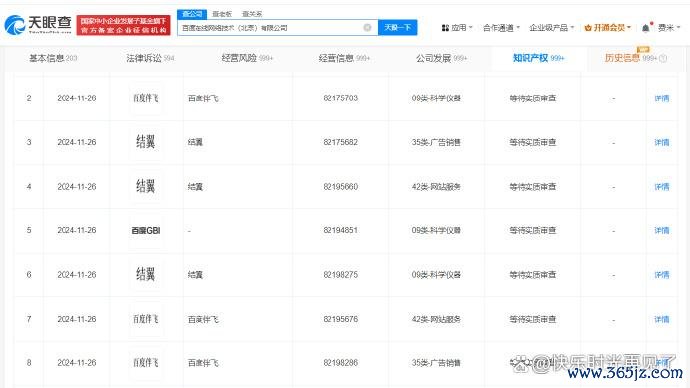The height and width of the screenshot is (388, 690).
Task: Click the 天眼一下 search button
Action: [x=398, y=28]
